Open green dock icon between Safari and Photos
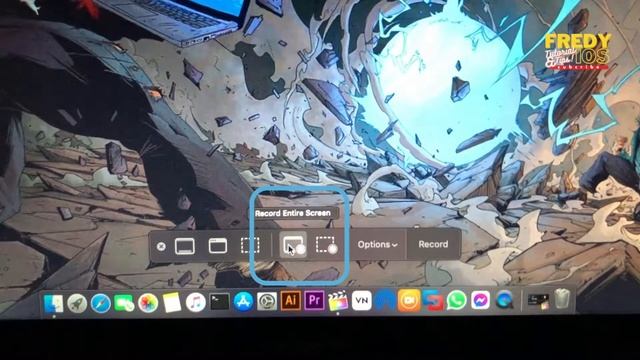Viewport: 640px width, 360px height. tap(124, 303)
